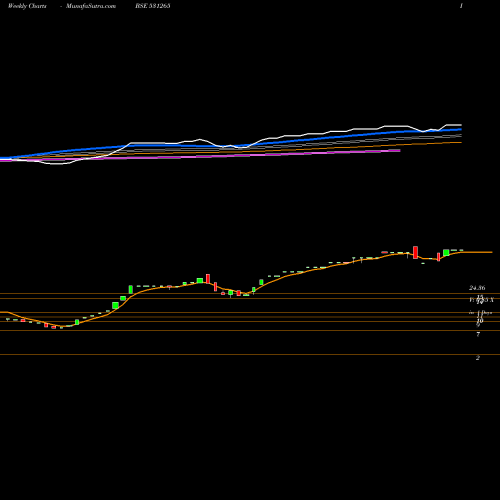Click the "7" price level label
500x500 pixels.
click(x=478, y=334)
